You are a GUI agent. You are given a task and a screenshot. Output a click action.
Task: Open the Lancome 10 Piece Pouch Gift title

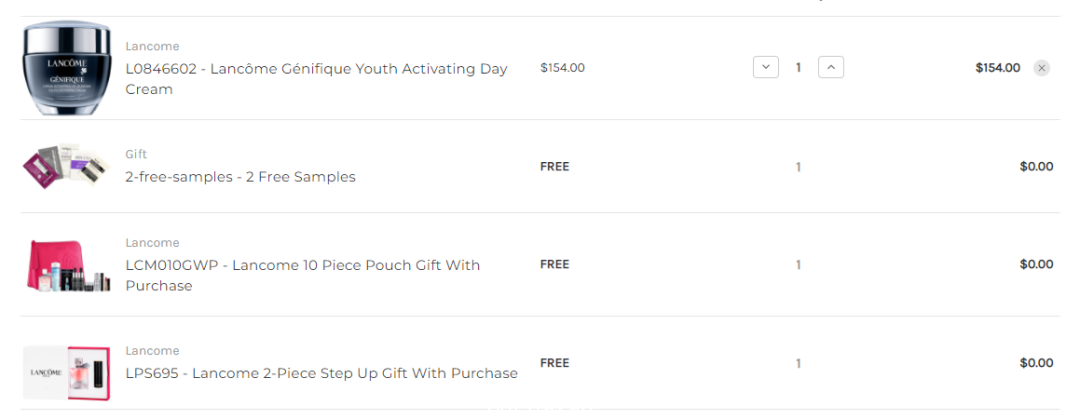302,275
